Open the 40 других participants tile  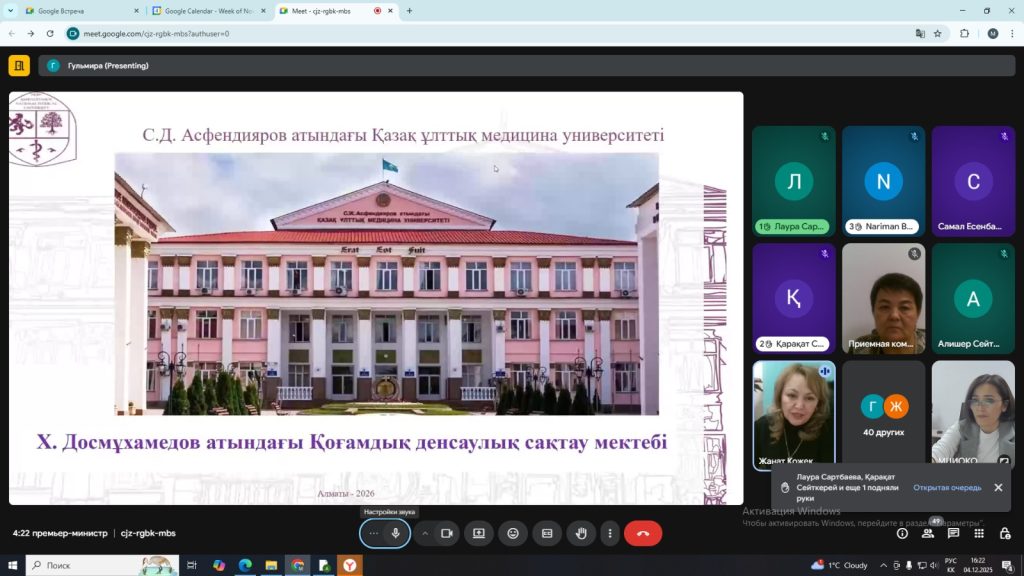[x=883, y=415]
